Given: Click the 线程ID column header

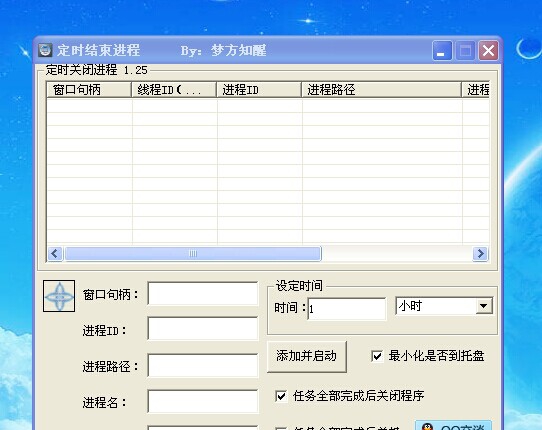Looking at the screenshot, I should pos(174,90).
